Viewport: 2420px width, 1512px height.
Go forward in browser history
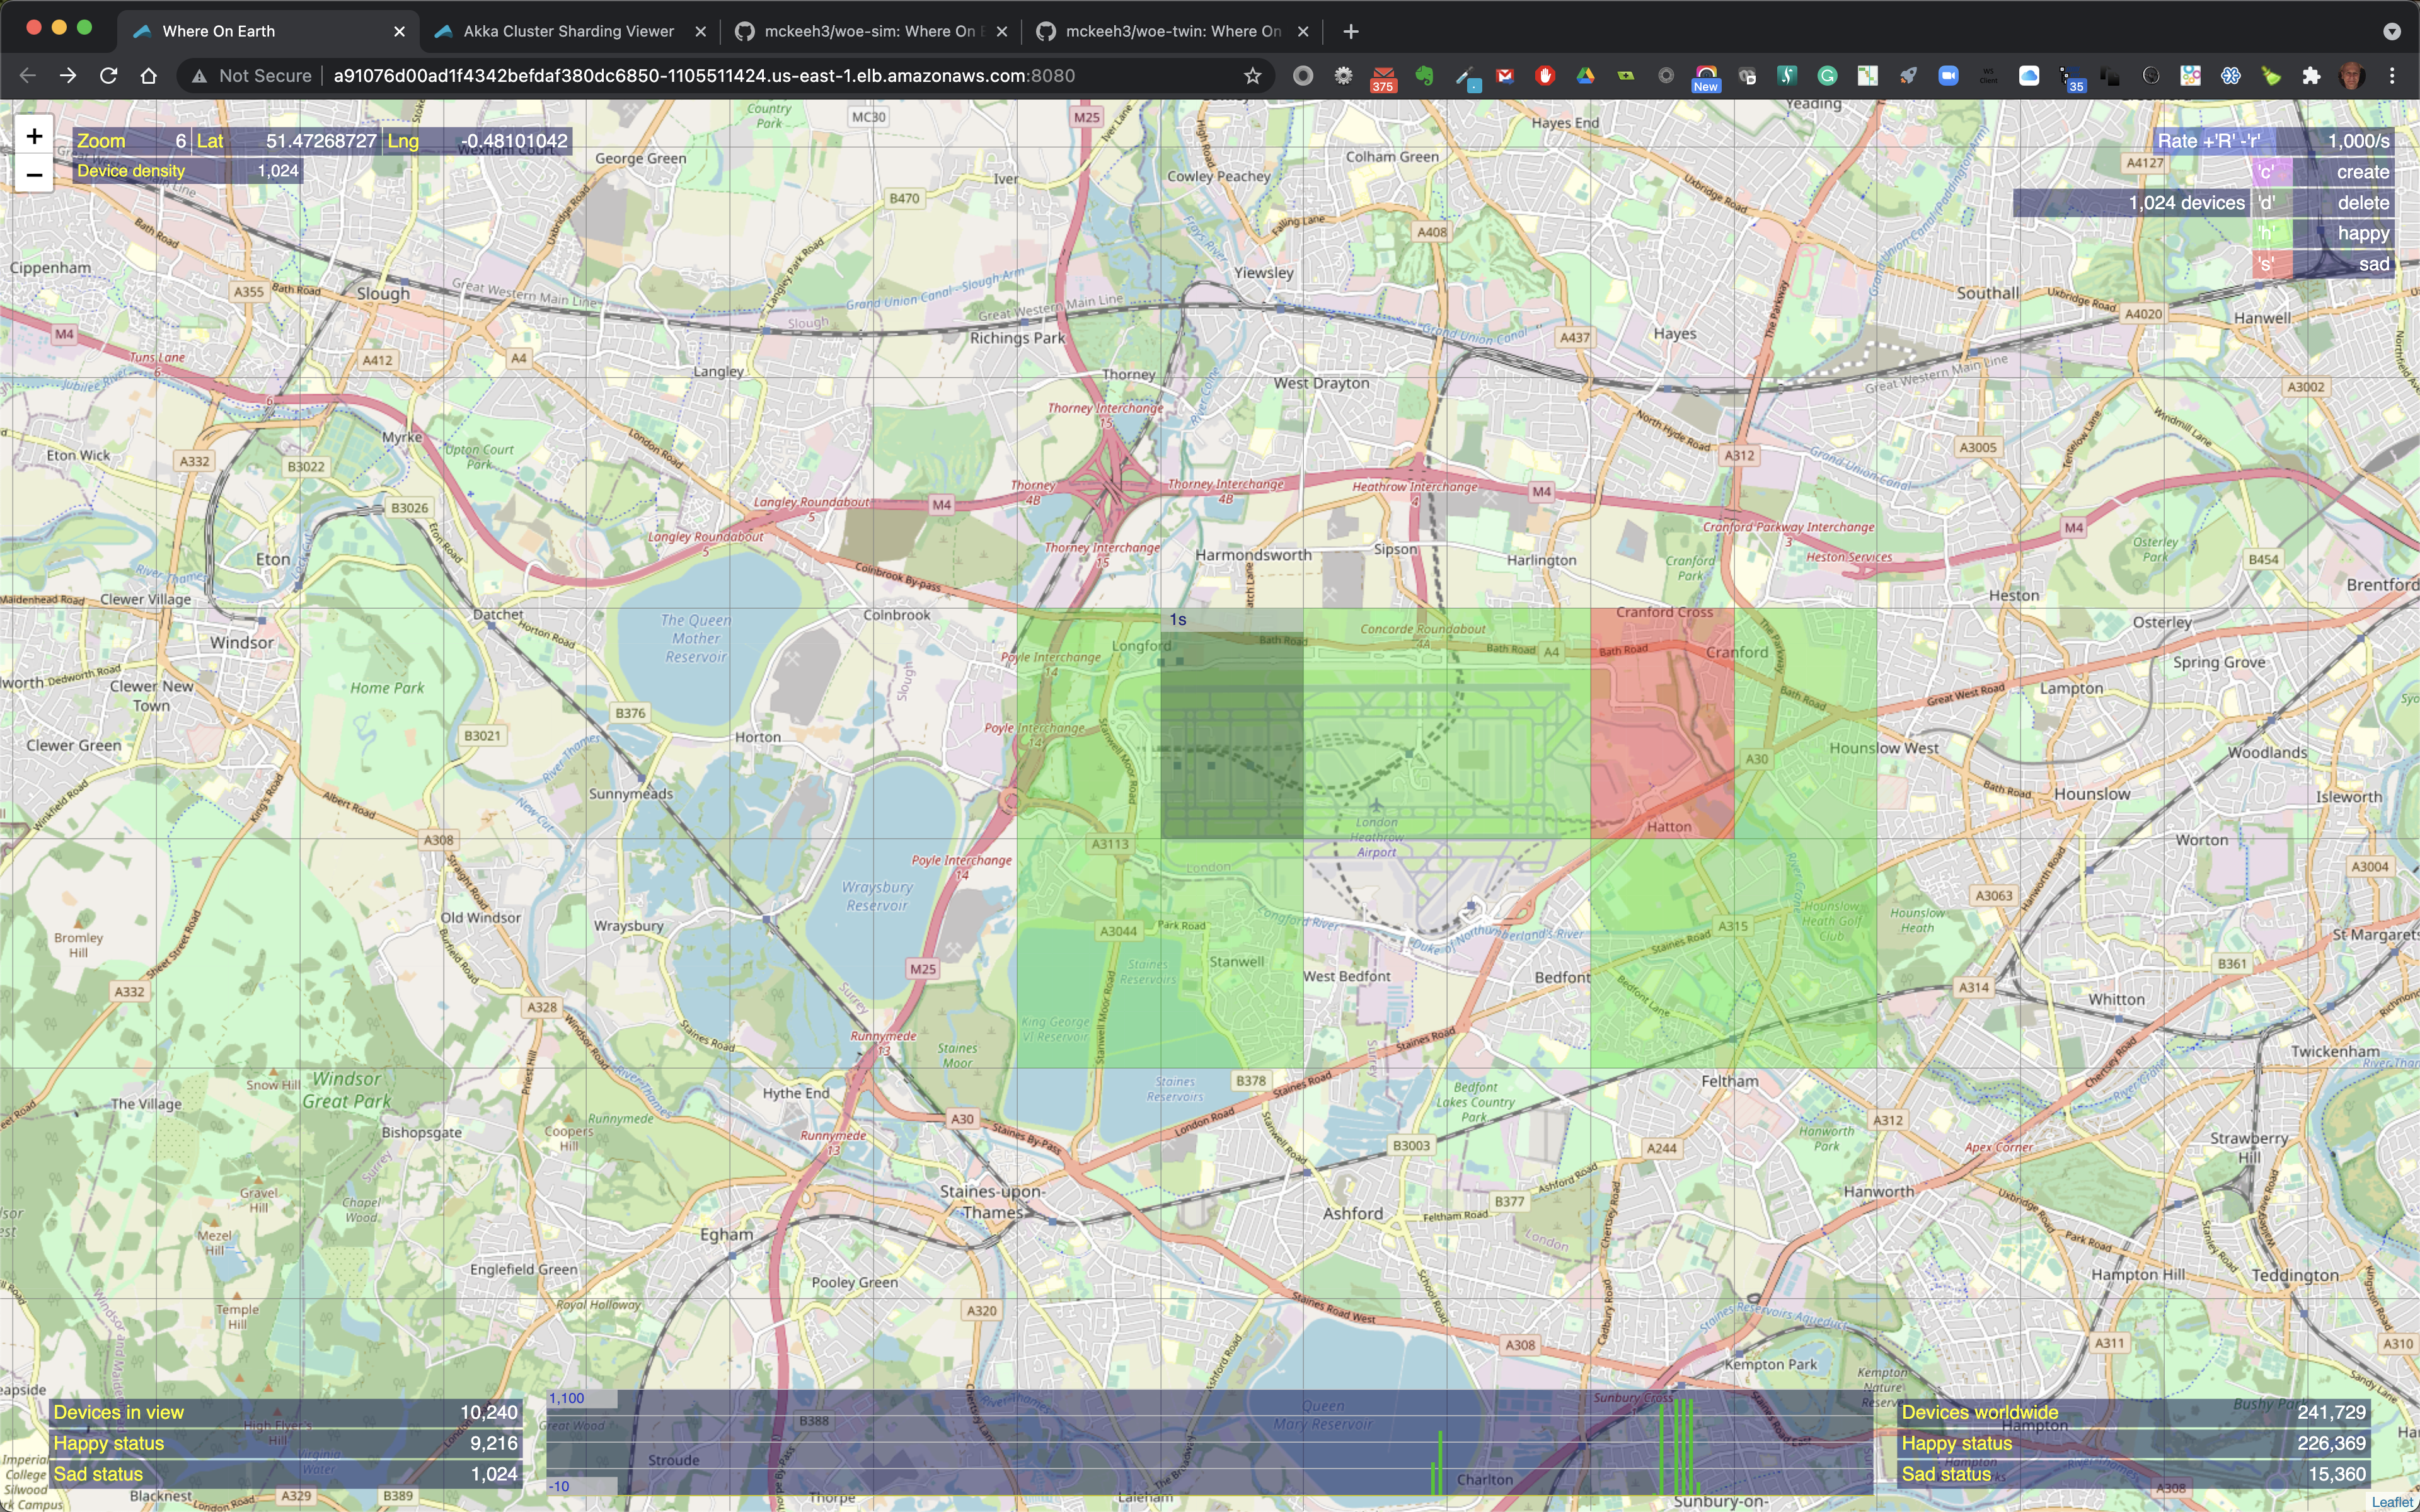click(x=68, y=76)
